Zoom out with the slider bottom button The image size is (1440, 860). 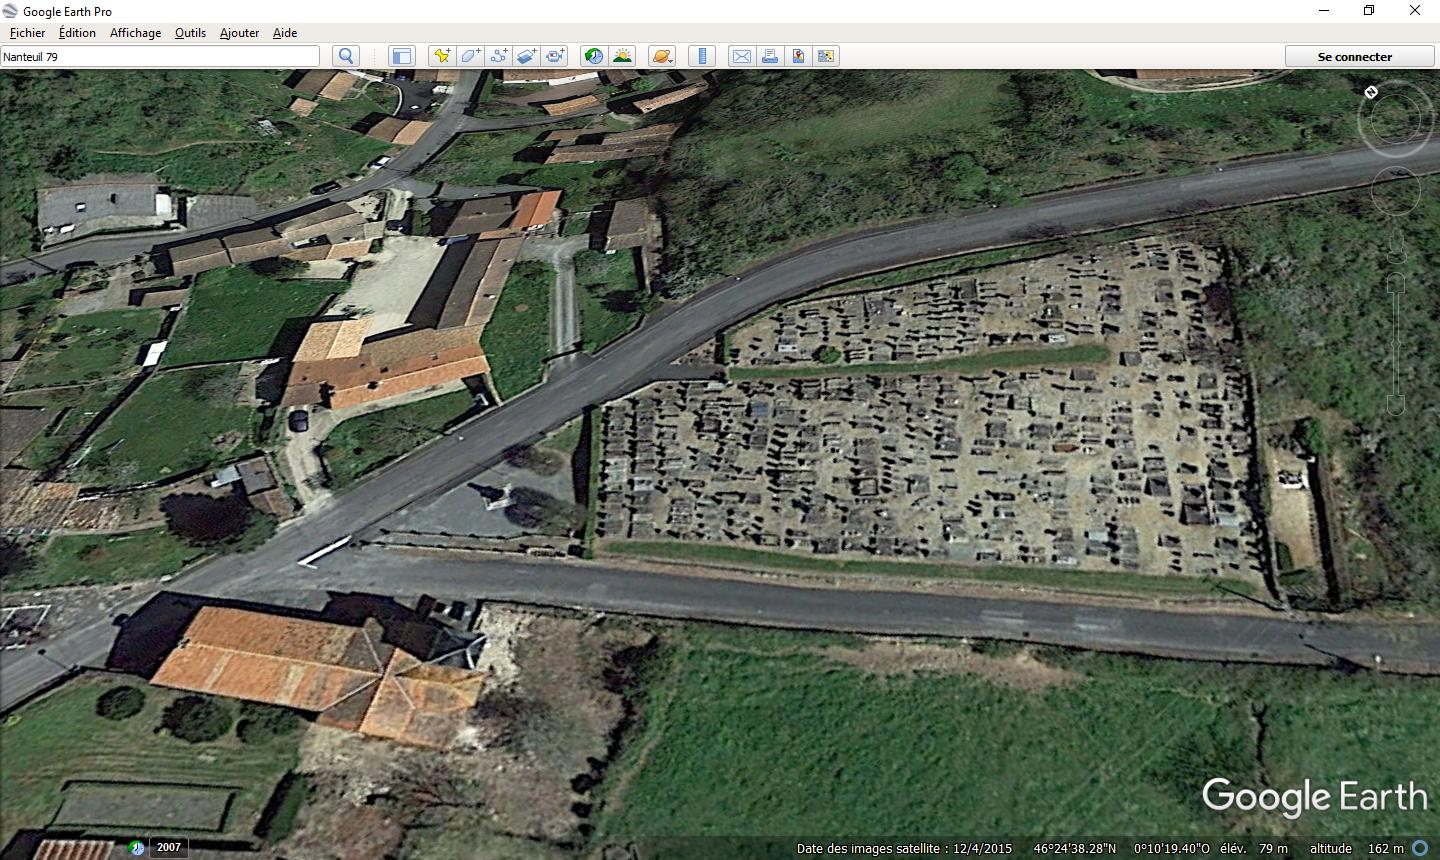point(1396,406)
